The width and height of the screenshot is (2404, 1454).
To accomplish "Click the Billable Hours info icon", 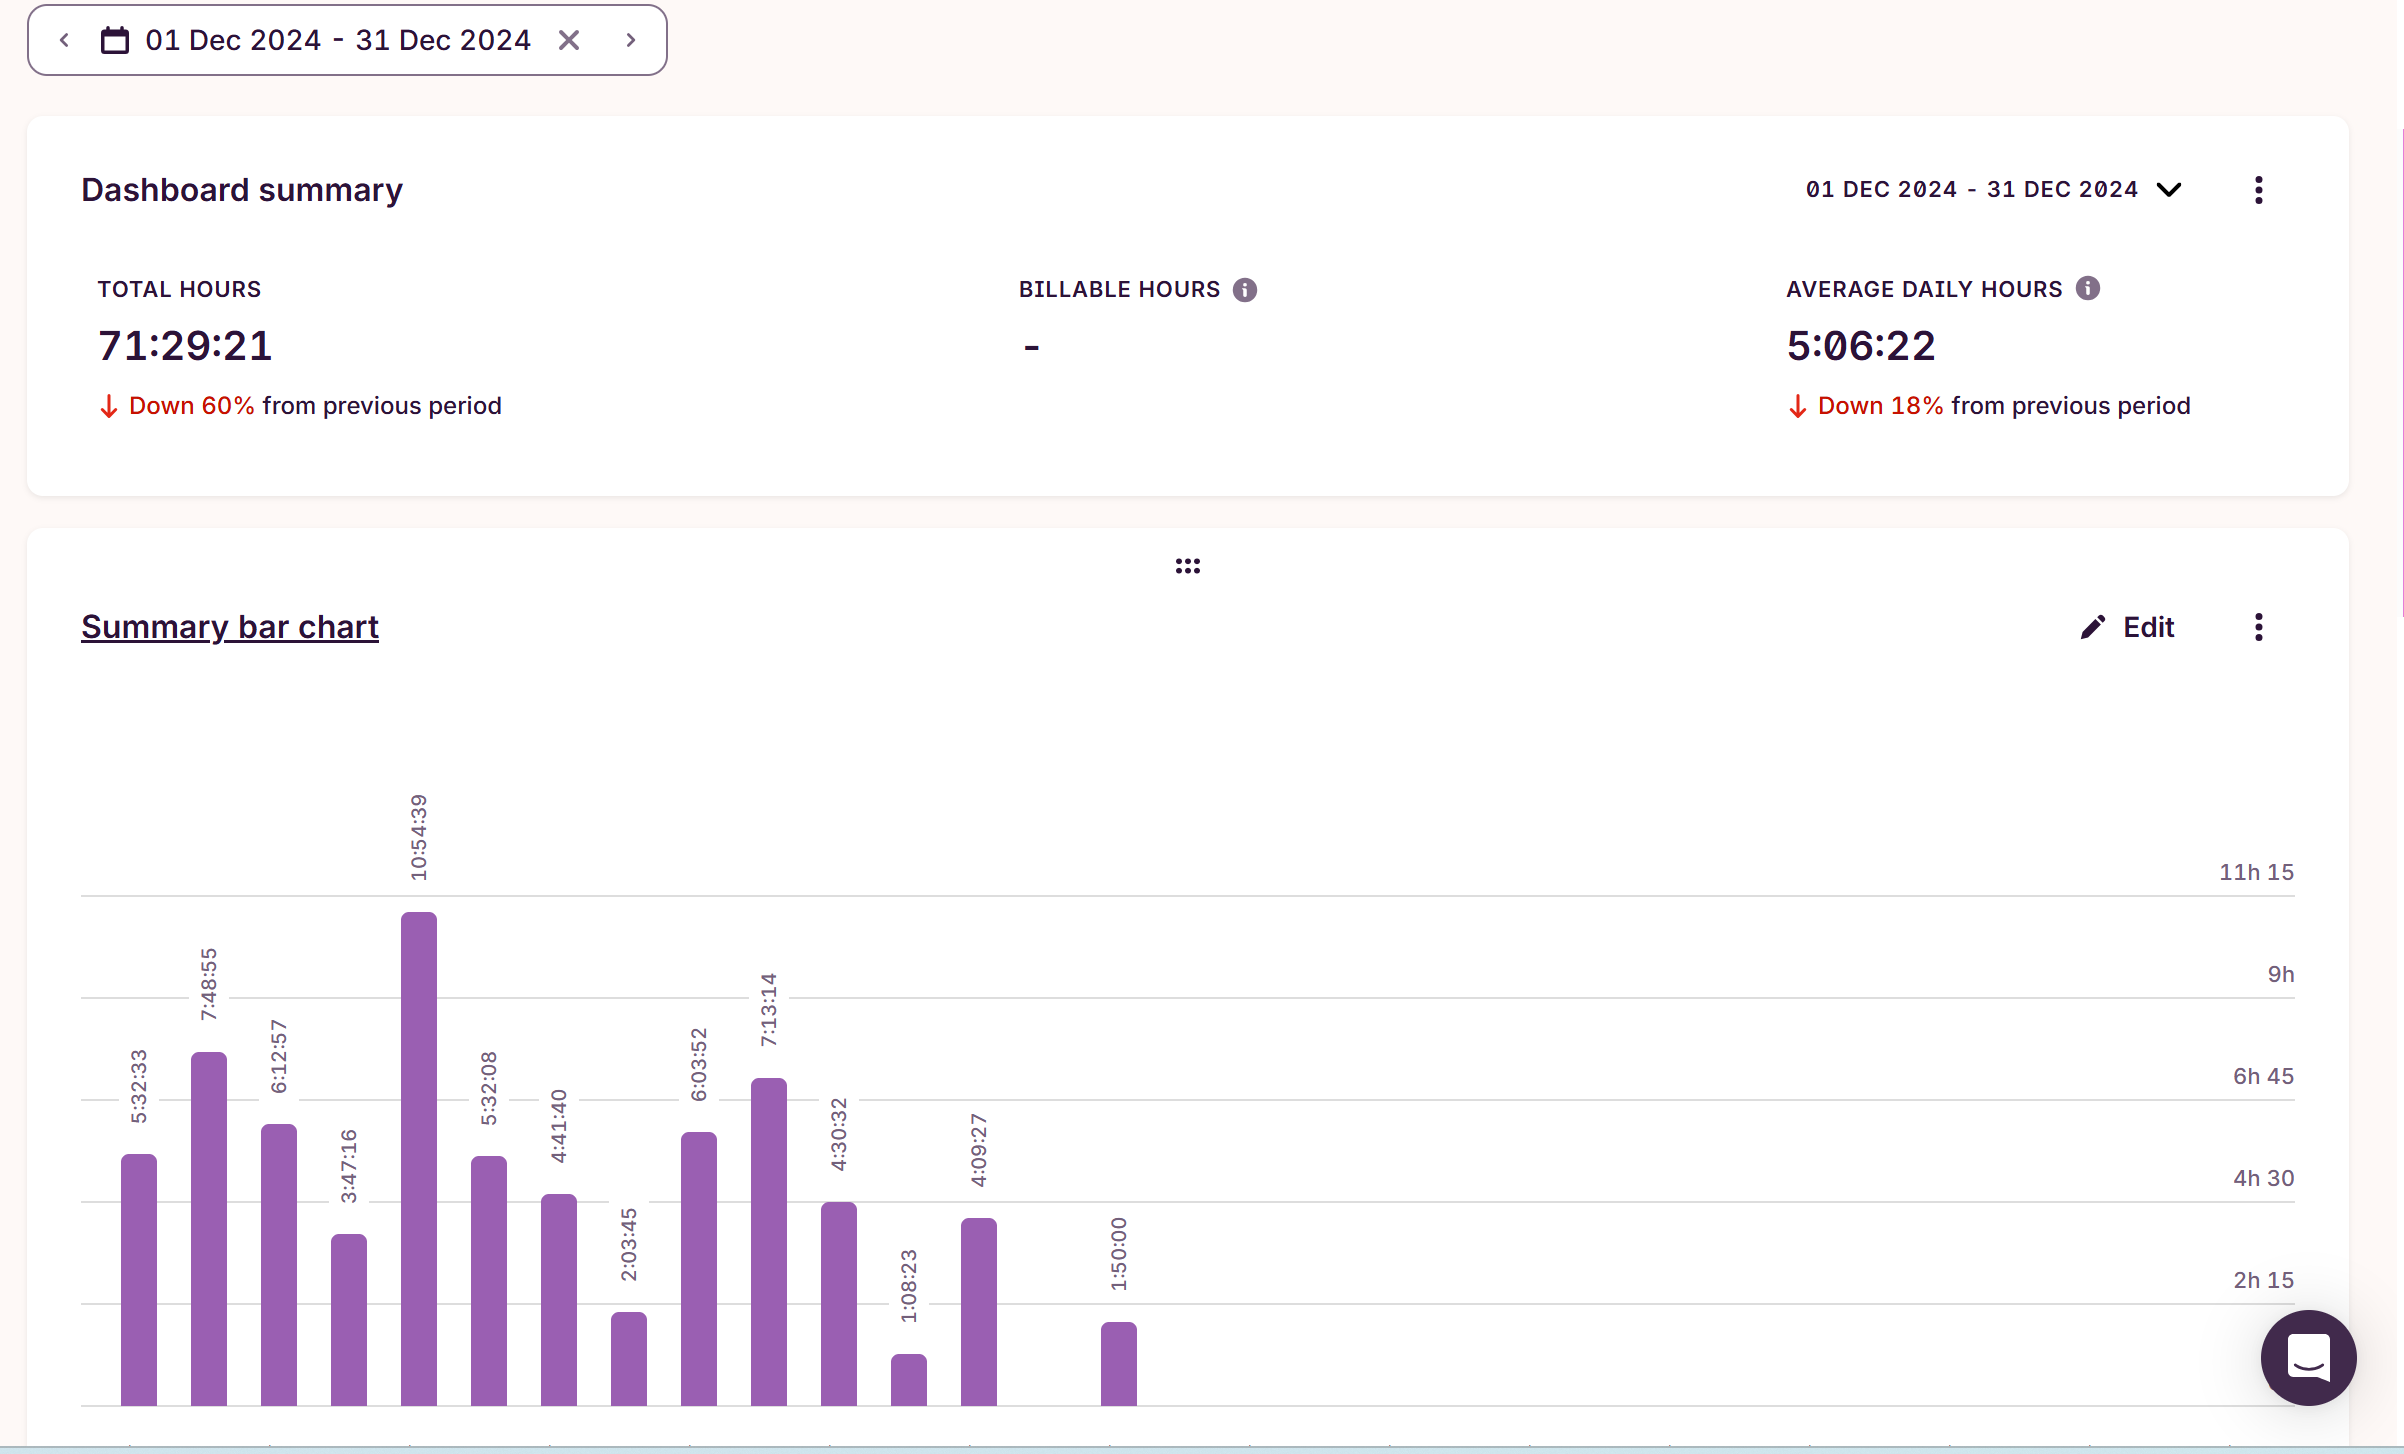I will pyautogui.click(x=1244, y=290).
